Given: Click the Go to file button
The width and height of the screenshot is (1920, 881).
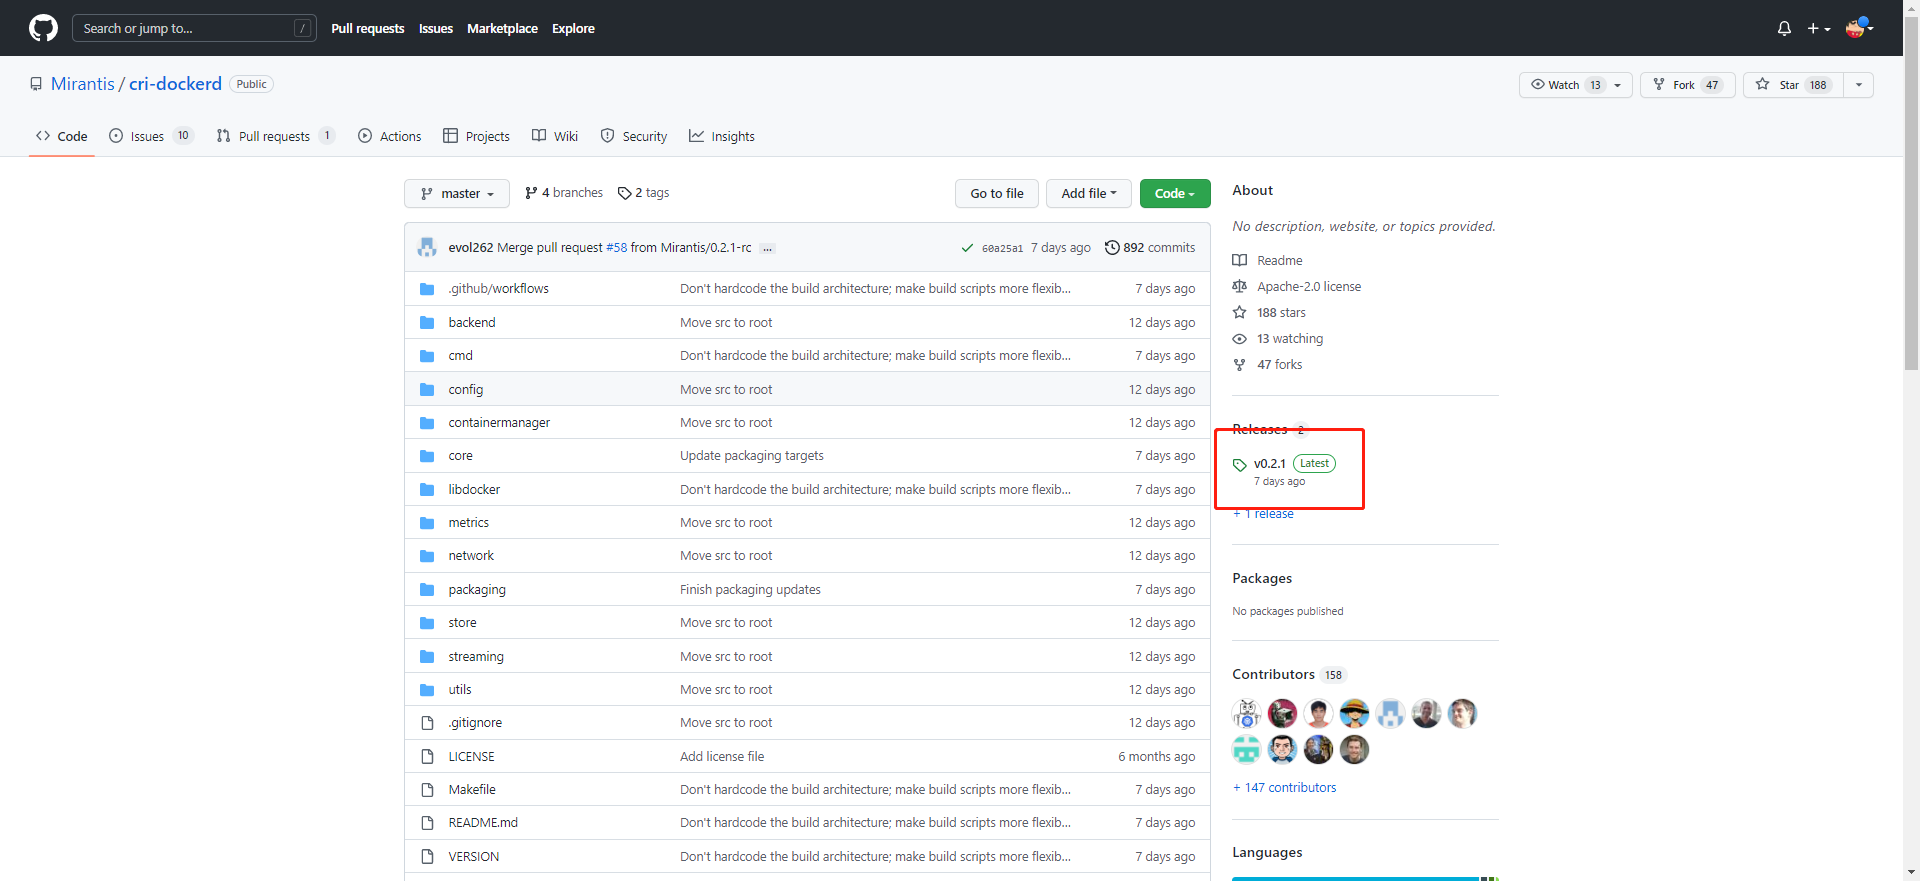Looking at the screenshot, I should (x=997, y=193).
